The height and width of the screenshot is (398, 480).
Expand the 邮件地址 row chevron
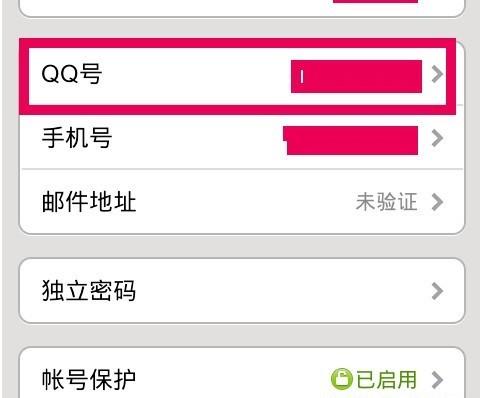coord(437,202)
